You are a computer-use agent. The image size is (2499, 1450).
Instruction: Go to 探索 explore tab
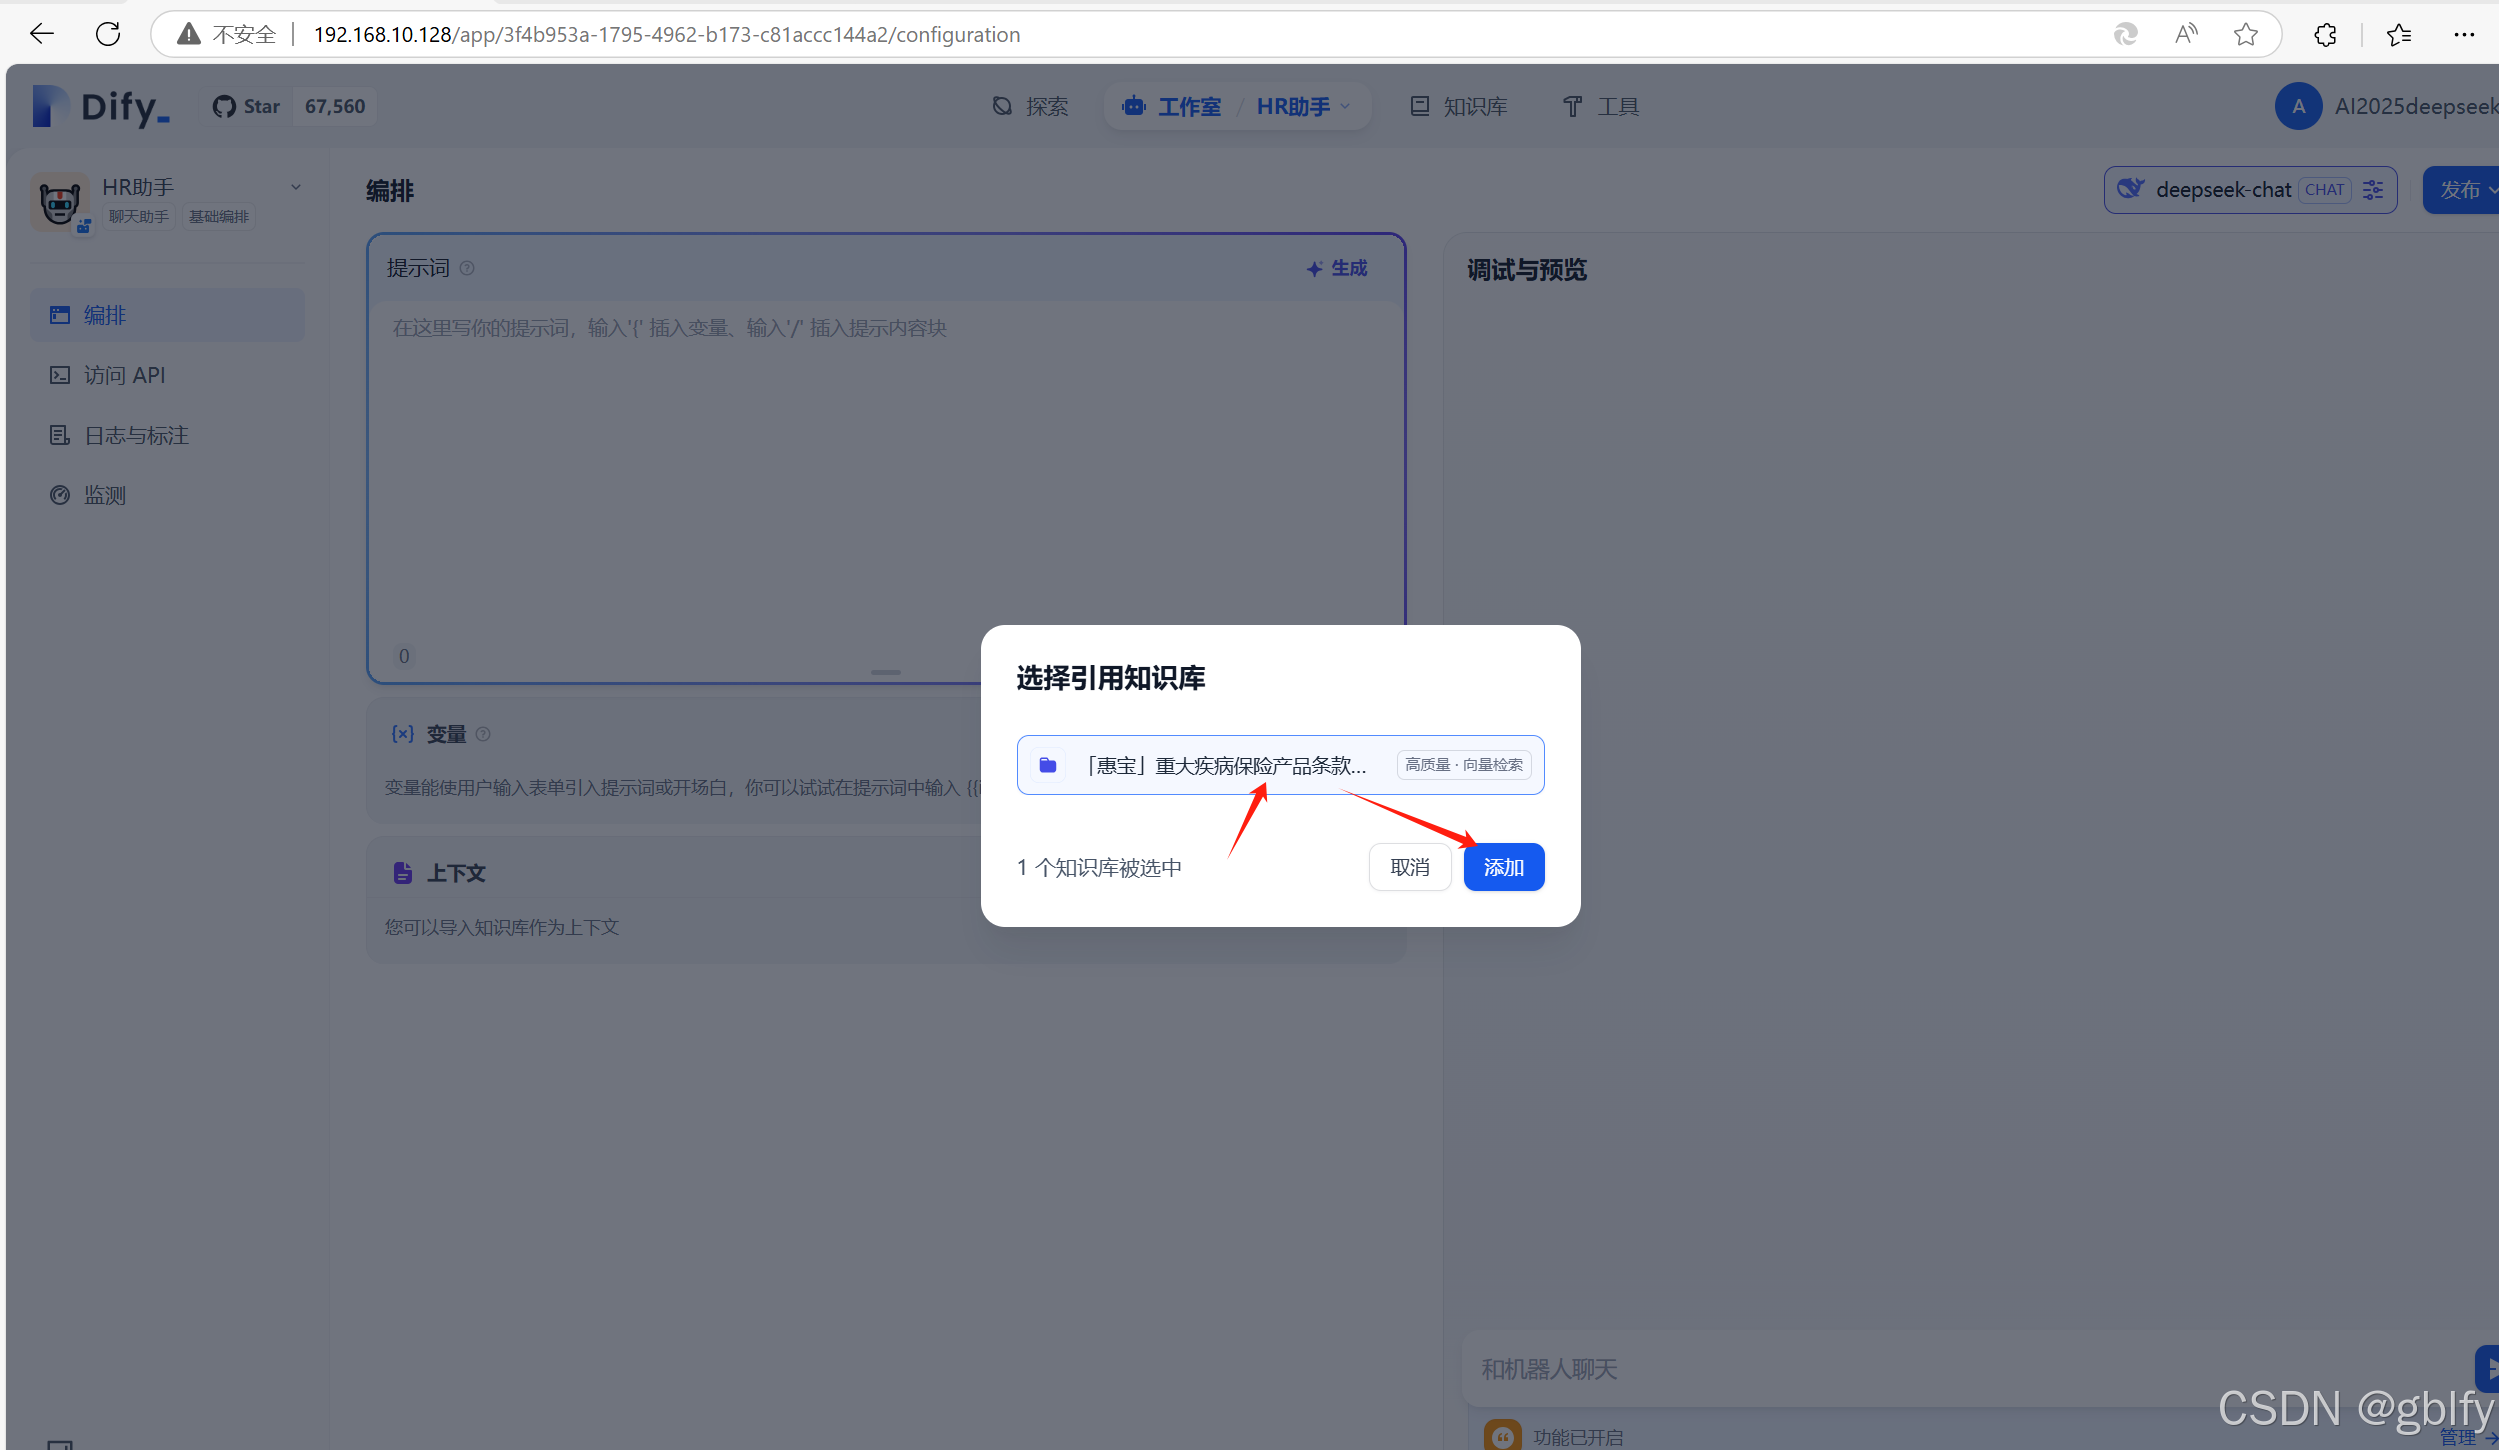pyautogui.click(x=1030, y=106)
